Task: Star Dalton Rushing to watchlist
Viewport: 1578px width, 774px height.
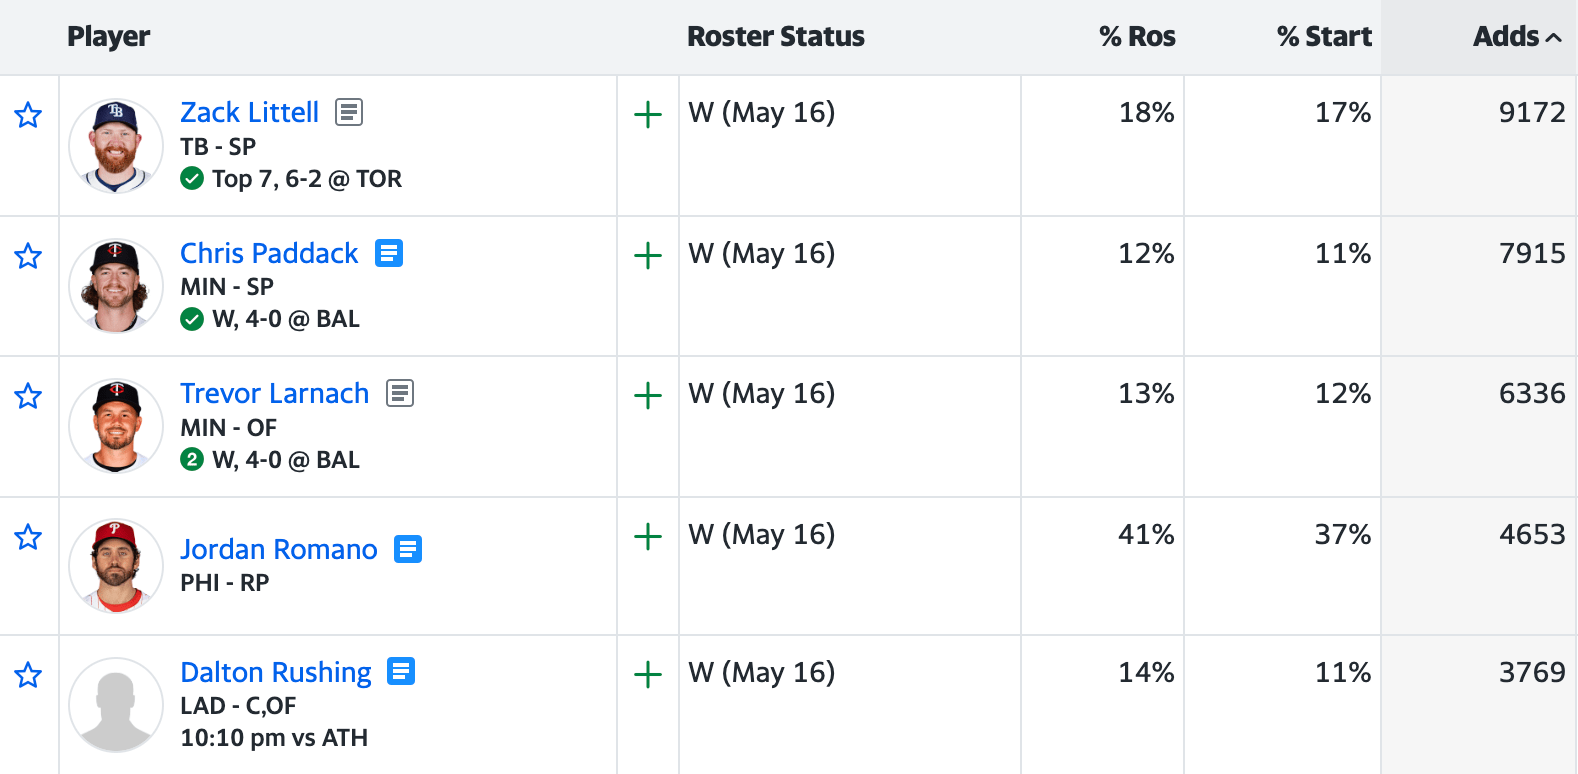Action: tap(28, 675)
